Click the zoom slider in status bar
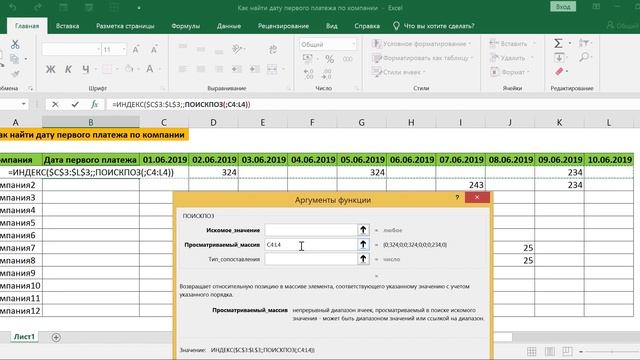This screenshot has height=360, width=640. point(611,351)
